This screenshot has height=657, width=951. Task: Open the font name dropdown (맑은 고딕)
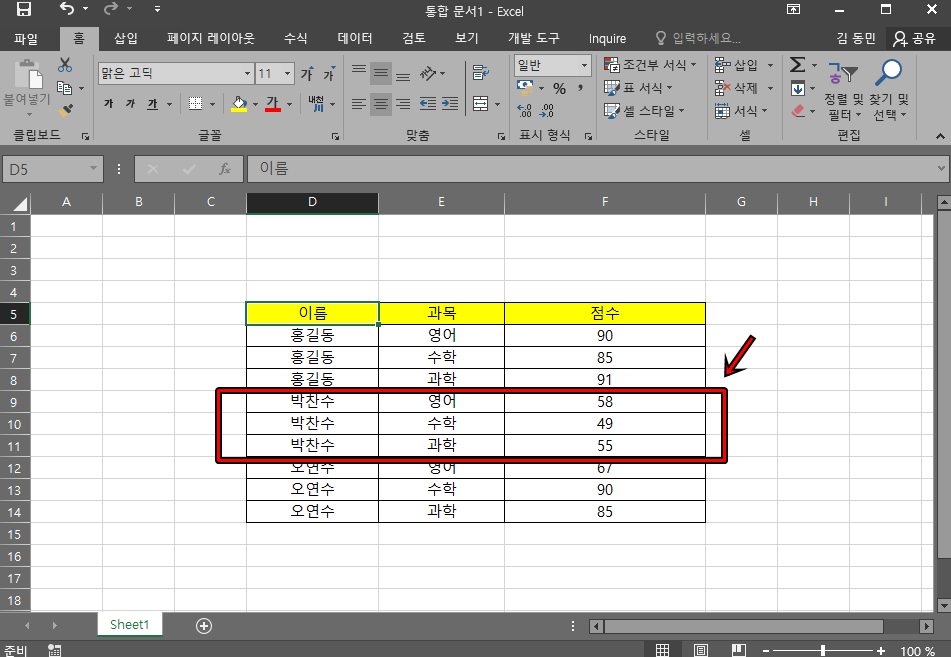click(x=247, y=73)
